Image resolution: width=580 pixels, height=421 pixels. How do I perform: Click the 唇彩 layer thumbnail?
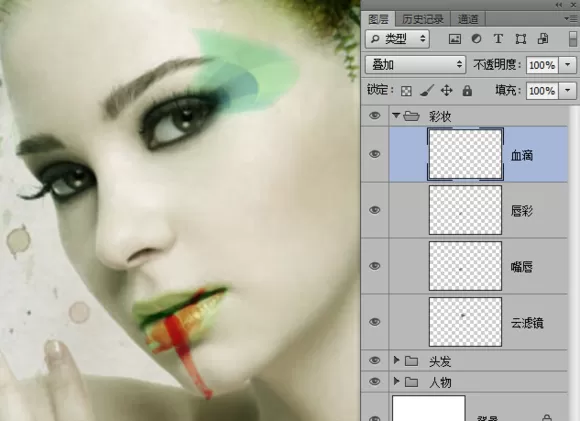tap(465, 210)
